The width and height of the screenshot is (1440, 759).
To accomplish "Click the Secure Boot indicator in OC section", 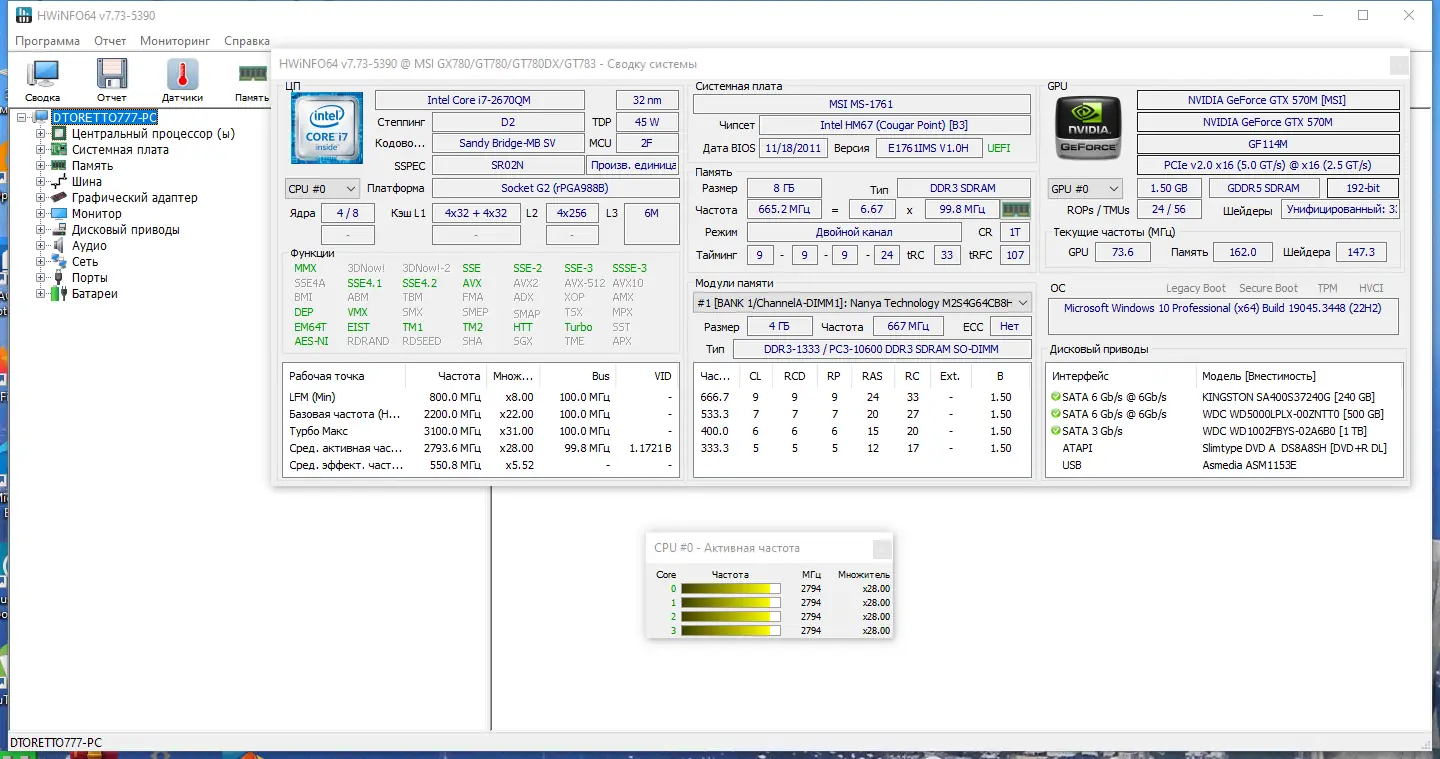I will click(x=1268, y=288).
